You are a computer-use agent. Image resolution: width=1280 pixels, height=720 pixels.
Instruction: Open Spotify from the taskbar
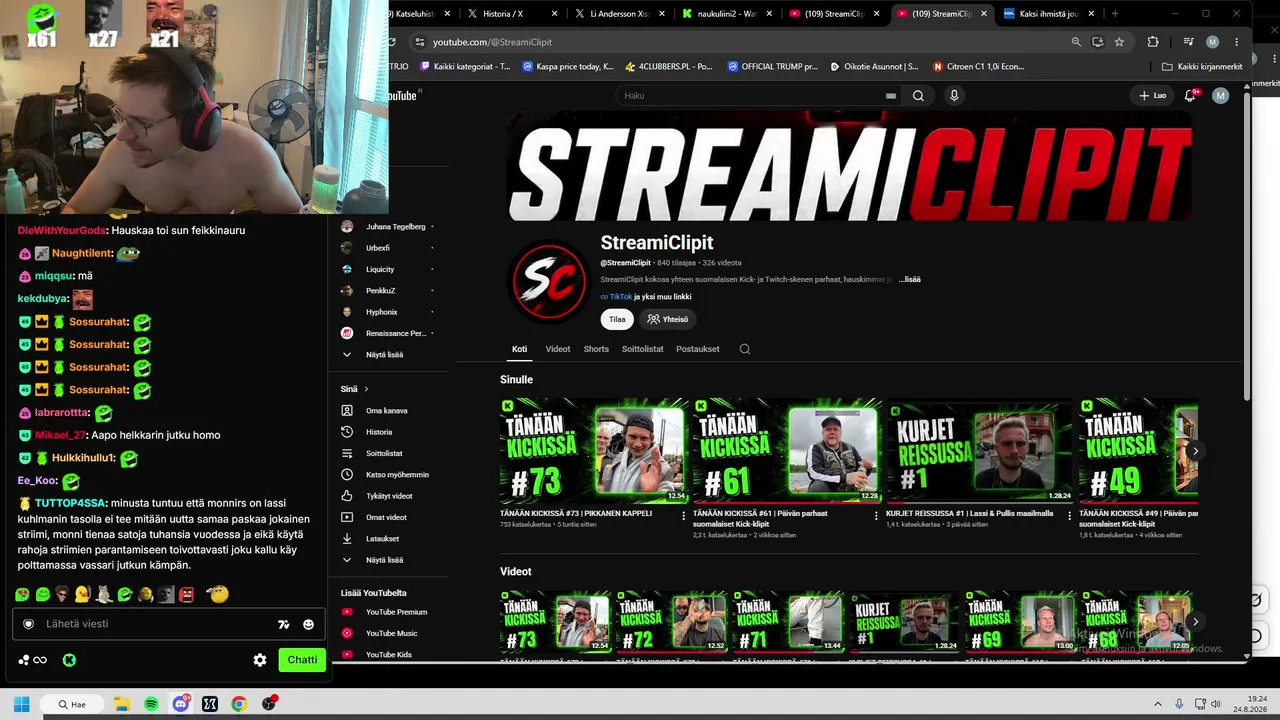tap(151, 704)
